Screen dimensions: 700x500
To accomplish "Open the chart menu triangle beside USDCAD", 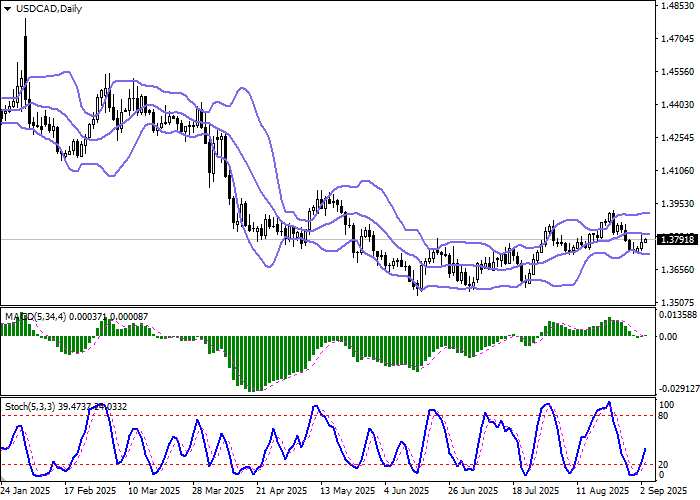I will point(8,9).
